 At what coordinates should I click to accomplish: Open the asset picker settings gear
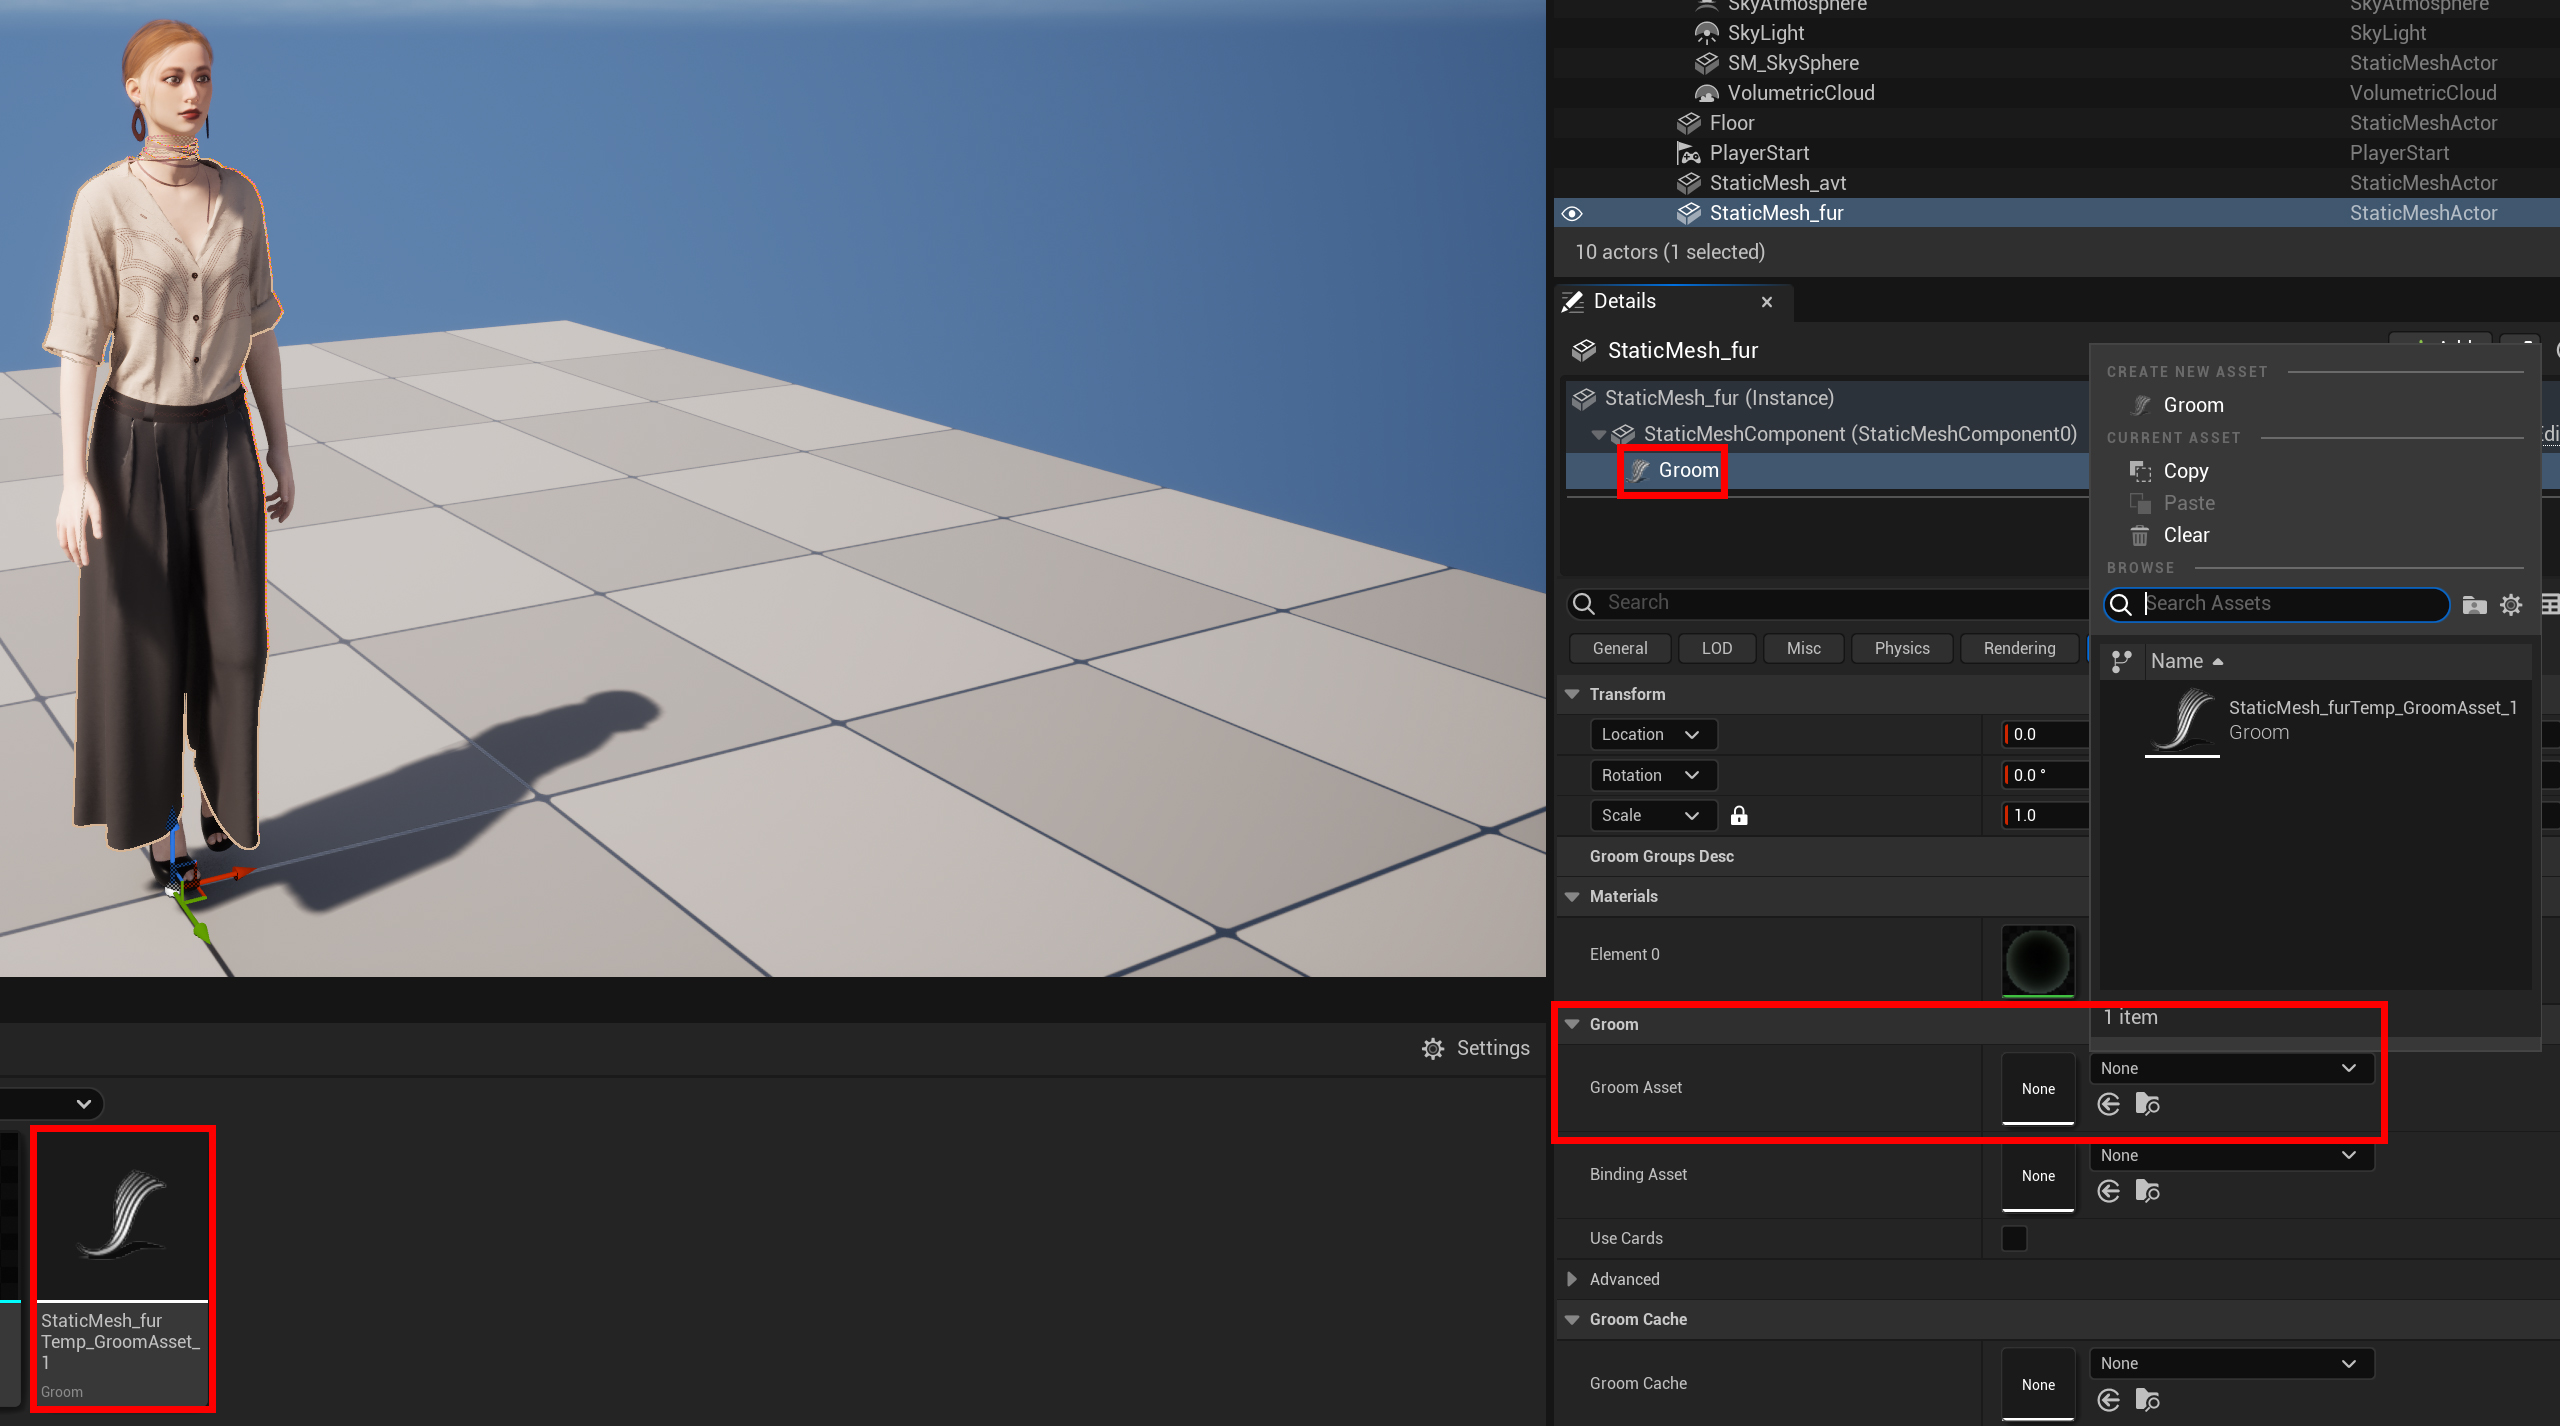[2511, 605]
